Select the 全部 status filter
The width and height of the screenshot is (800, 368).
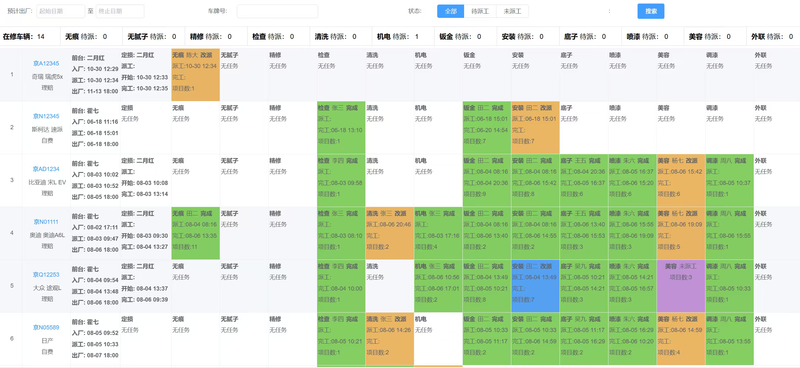pyautogui.click(x=451, y=11)
